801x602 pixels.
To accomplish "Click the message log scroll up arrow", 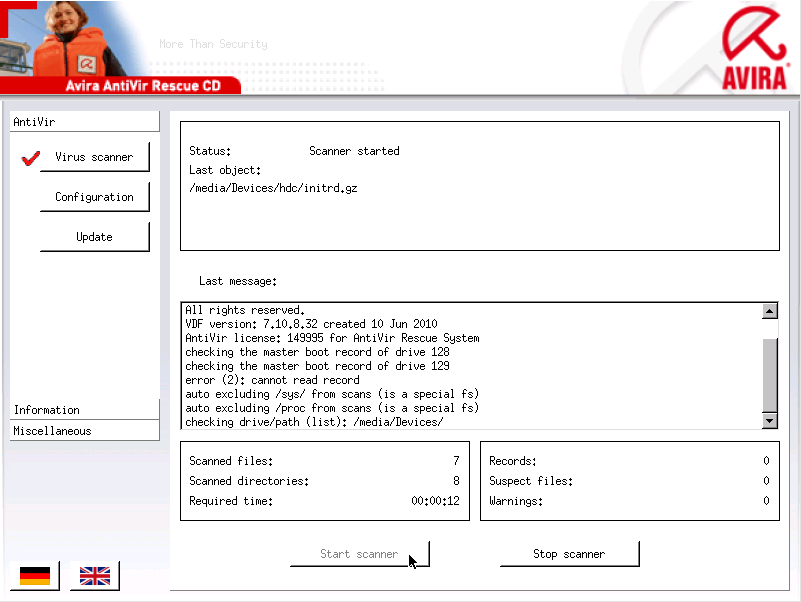I will click(769, 311).
